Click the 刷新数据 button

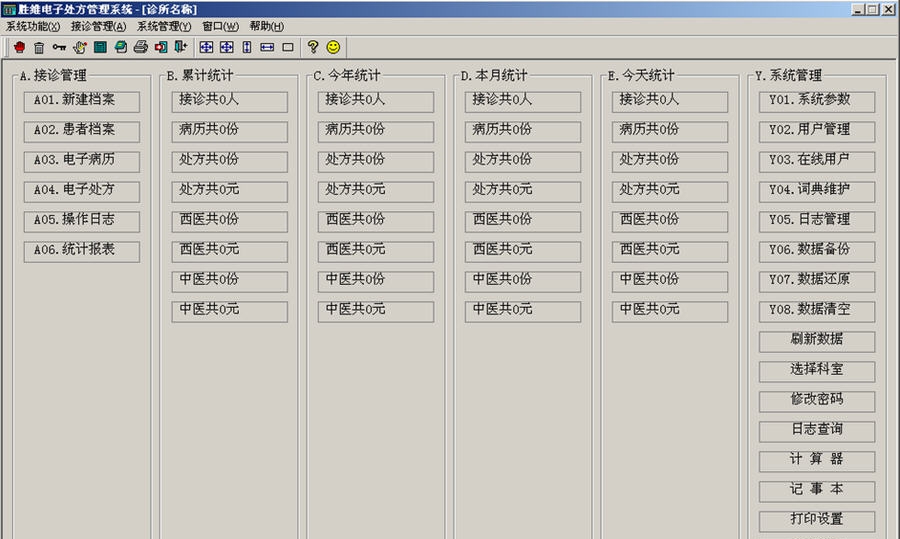[817, 341]
